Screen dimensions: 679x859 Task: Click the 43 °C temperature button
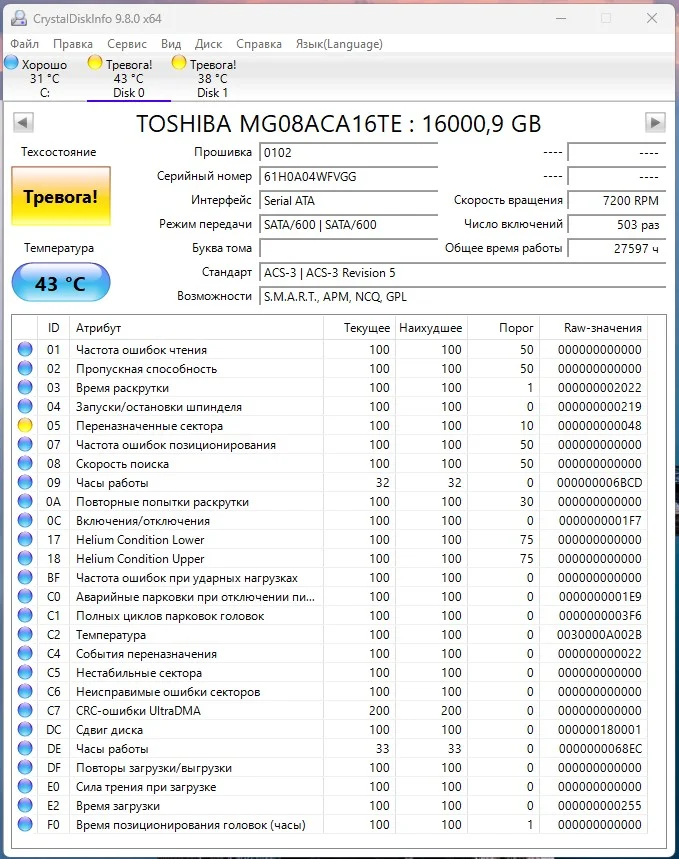61,283
